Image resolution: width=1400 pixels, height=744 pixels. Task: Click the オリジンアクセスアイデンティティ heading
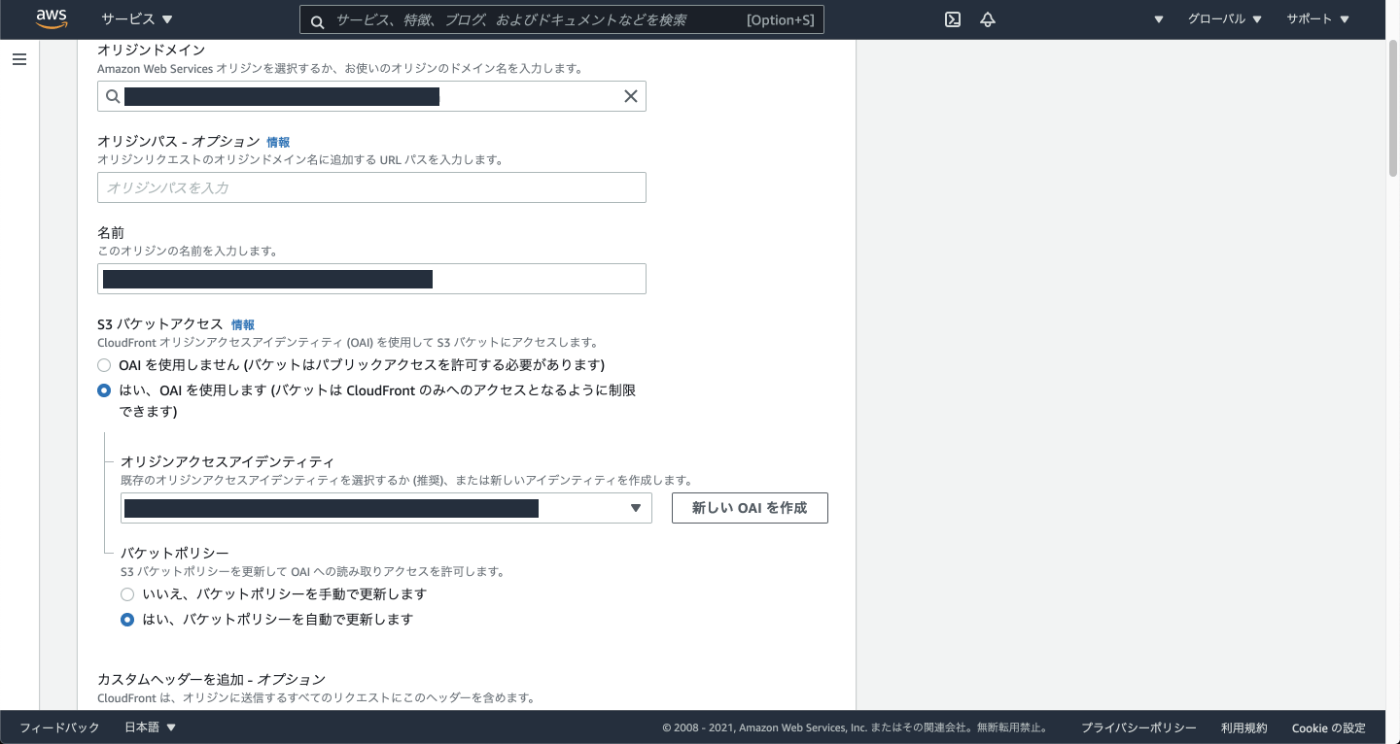(x=227, y=462)
